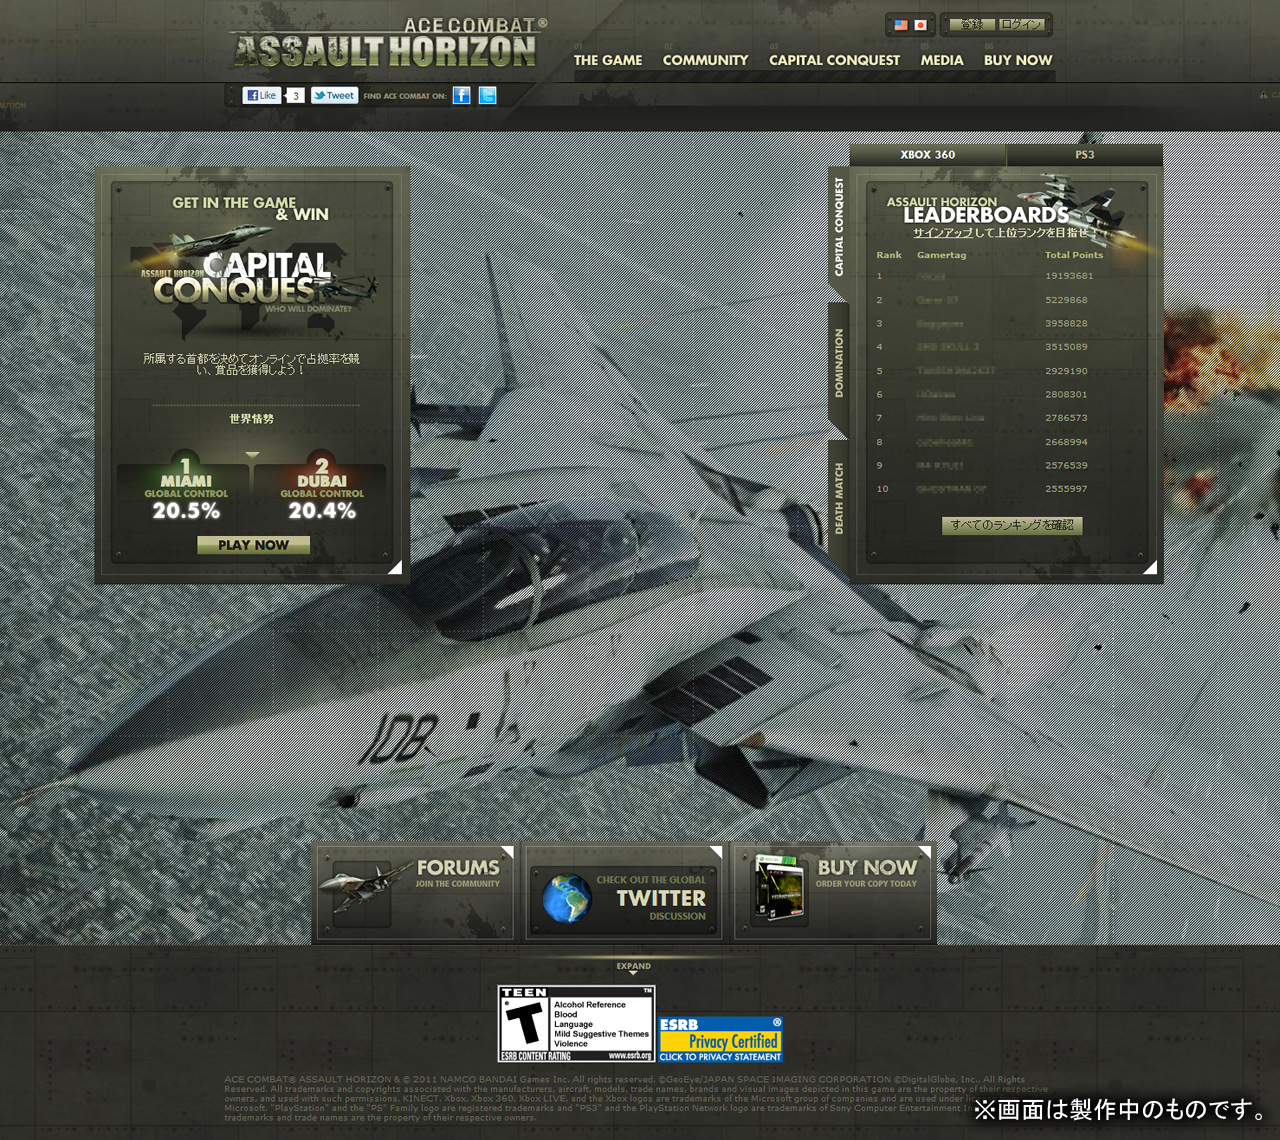Viewport: 1280px width, 1140px height.
Task: Switch to the Japanese flag language
Action: 921,25
